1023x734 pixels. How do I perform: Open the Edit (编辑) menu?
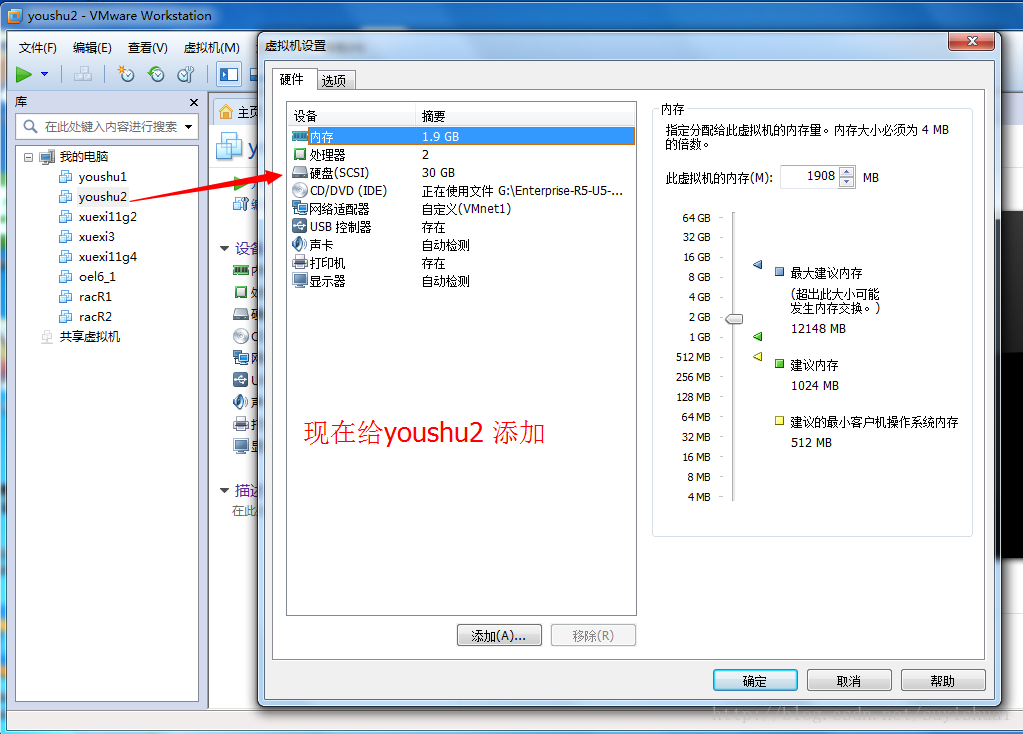click(92, 48)
